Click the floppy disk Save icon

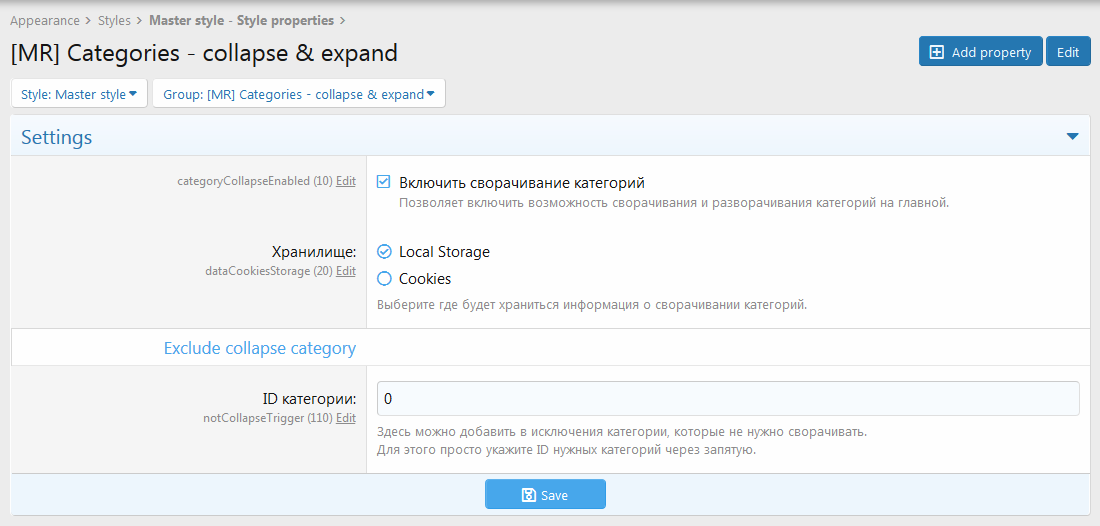coord(529,495)
